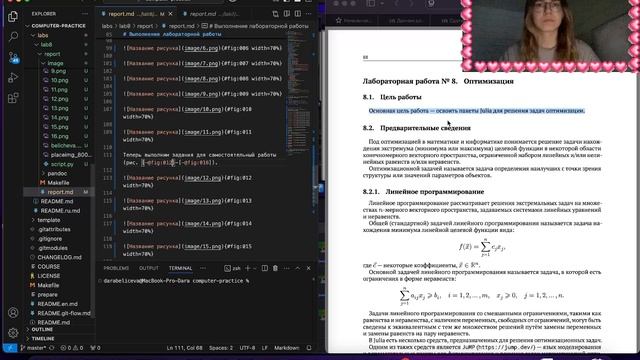This screenshot has width=640, height=360.
Task: Open the Search view in activity bar
Action: (13, 37)
